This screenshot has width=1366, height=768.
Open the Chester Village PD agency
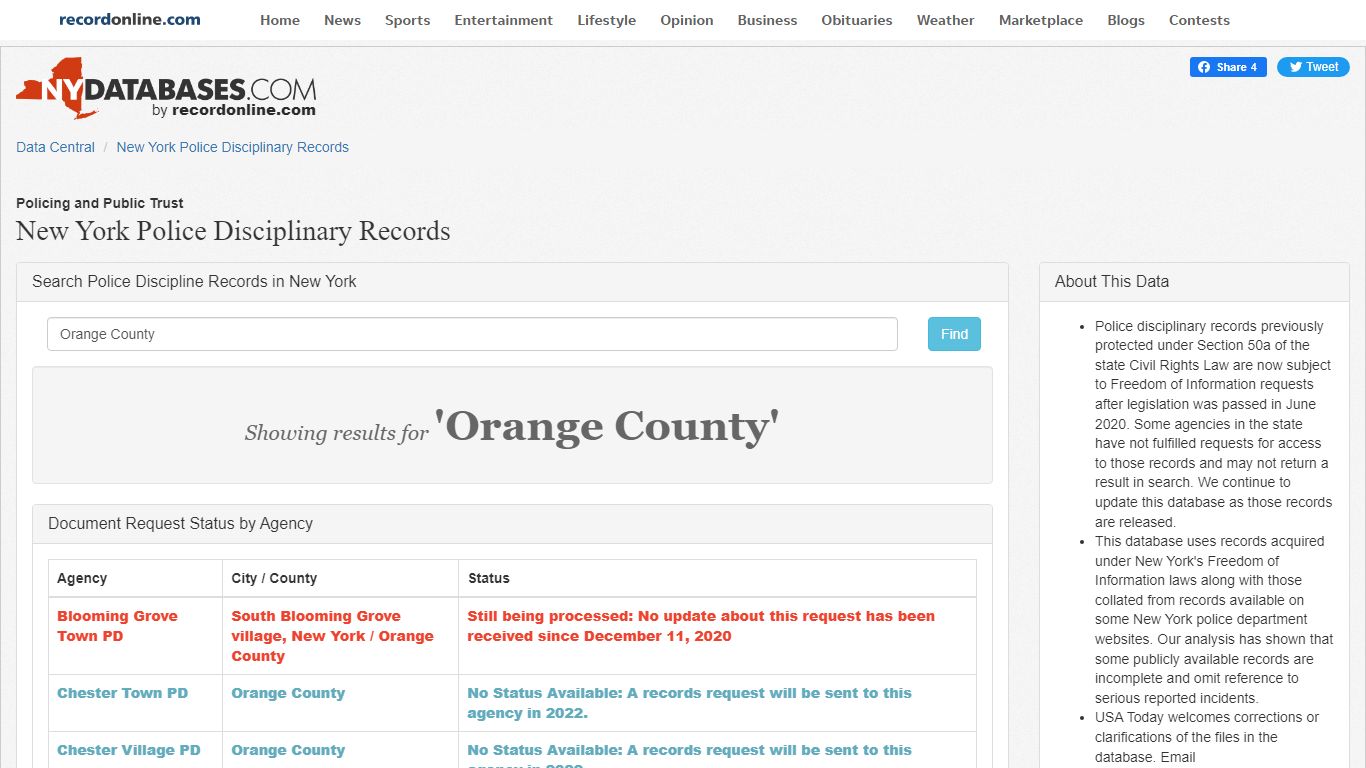click(129, 750)
